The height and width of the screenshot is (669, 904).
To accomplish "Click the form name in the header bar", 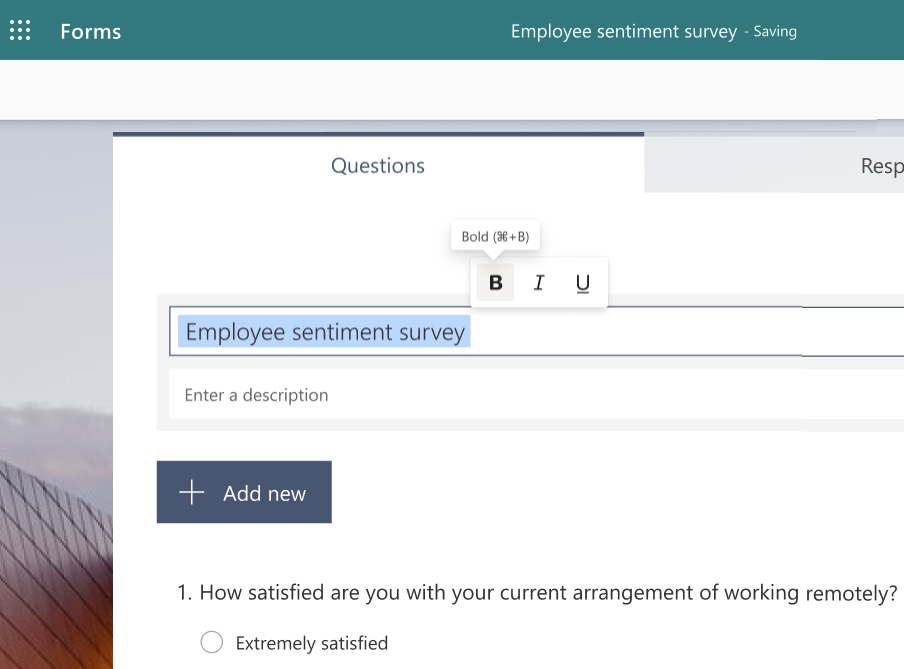I will (x=623, y=31).
